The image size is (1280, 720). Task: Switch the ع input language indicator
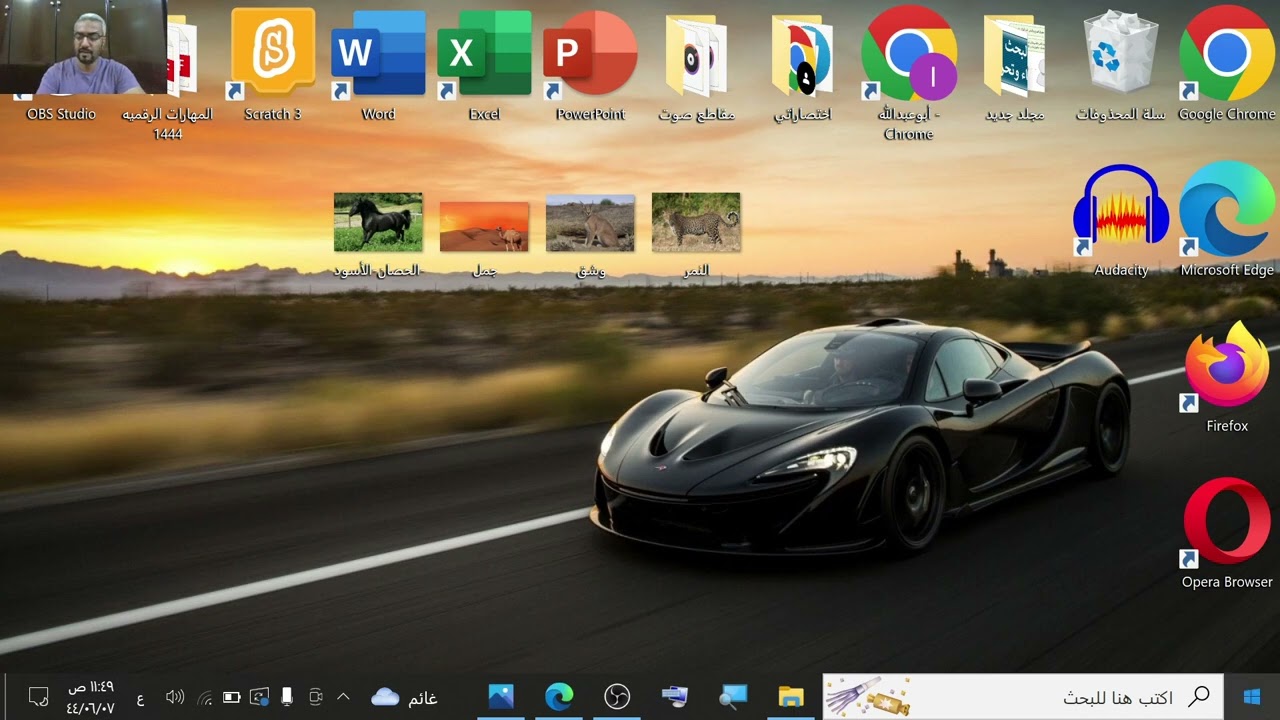click(140, 698)
